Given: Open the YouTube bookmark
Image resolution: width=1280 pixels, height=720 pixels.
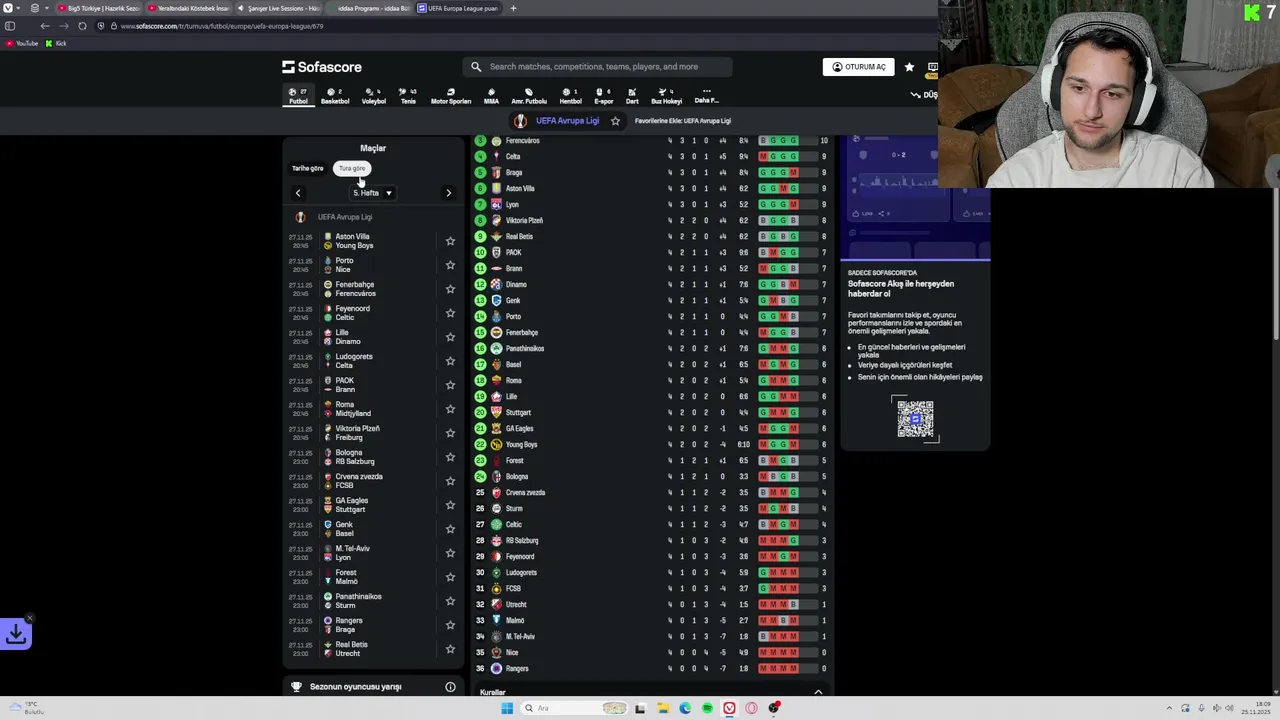Looking at the screenshot, I should point(22,44).
